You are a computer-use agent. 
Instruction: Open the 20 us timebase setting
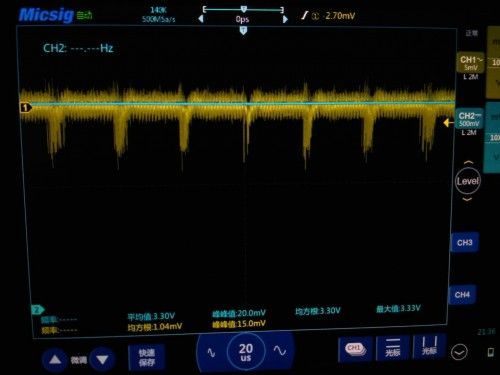[x=246, y=352]
